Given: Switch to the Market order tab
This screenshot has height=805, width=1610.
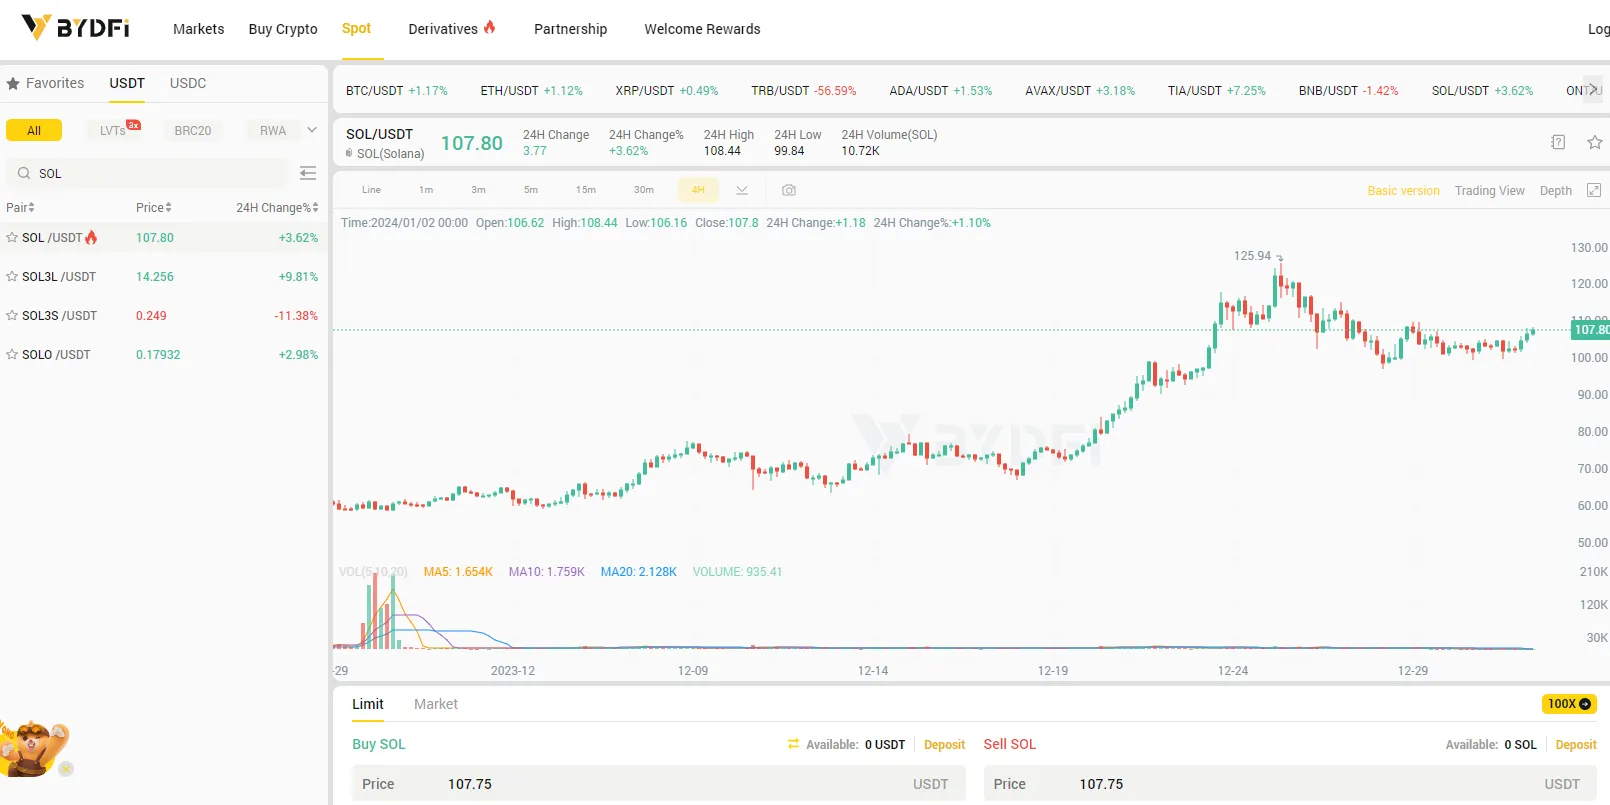Looking at the screenshot, I should click(436, 704).
